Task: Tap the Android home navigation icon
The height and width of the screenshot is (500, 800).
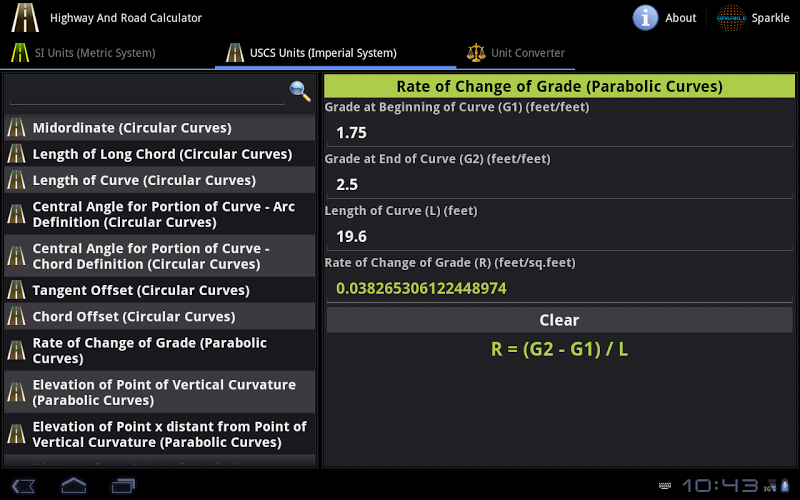Action: (x=73, y=485)
